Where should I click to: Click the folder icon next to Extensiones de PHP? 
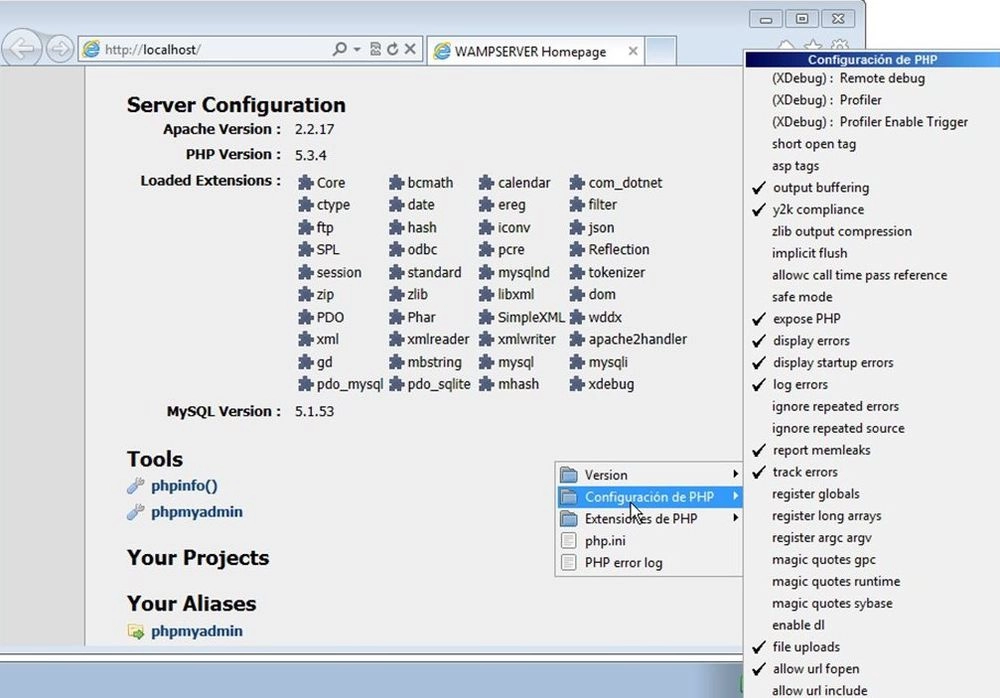(568, 519)
